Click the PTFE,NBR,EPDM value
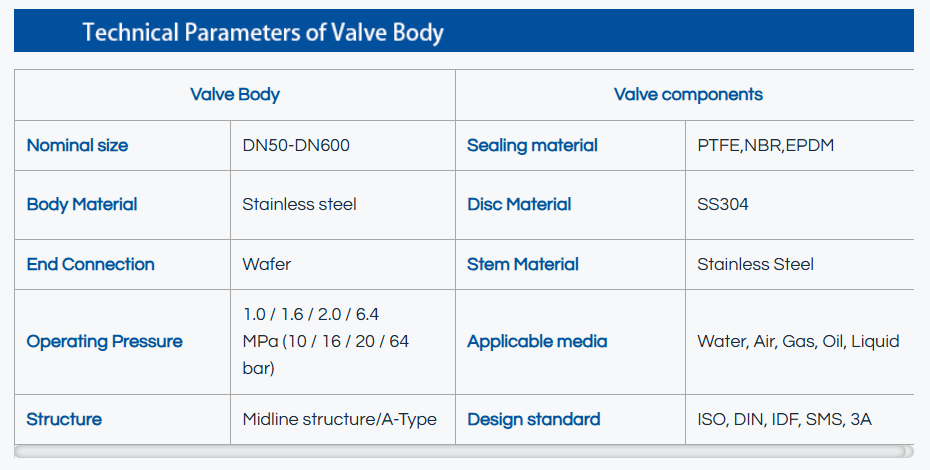930x470 pixels. click(x=766, y=145)
